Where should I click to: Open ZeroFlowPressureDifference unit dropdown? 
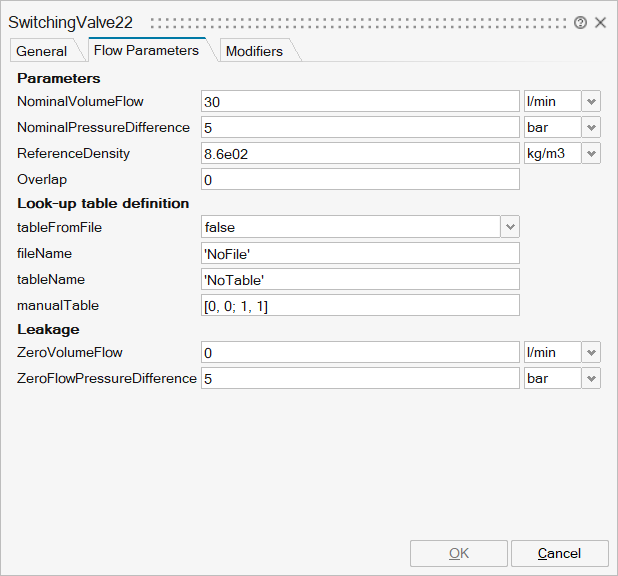pyautogui.click(x=591, y=378)
